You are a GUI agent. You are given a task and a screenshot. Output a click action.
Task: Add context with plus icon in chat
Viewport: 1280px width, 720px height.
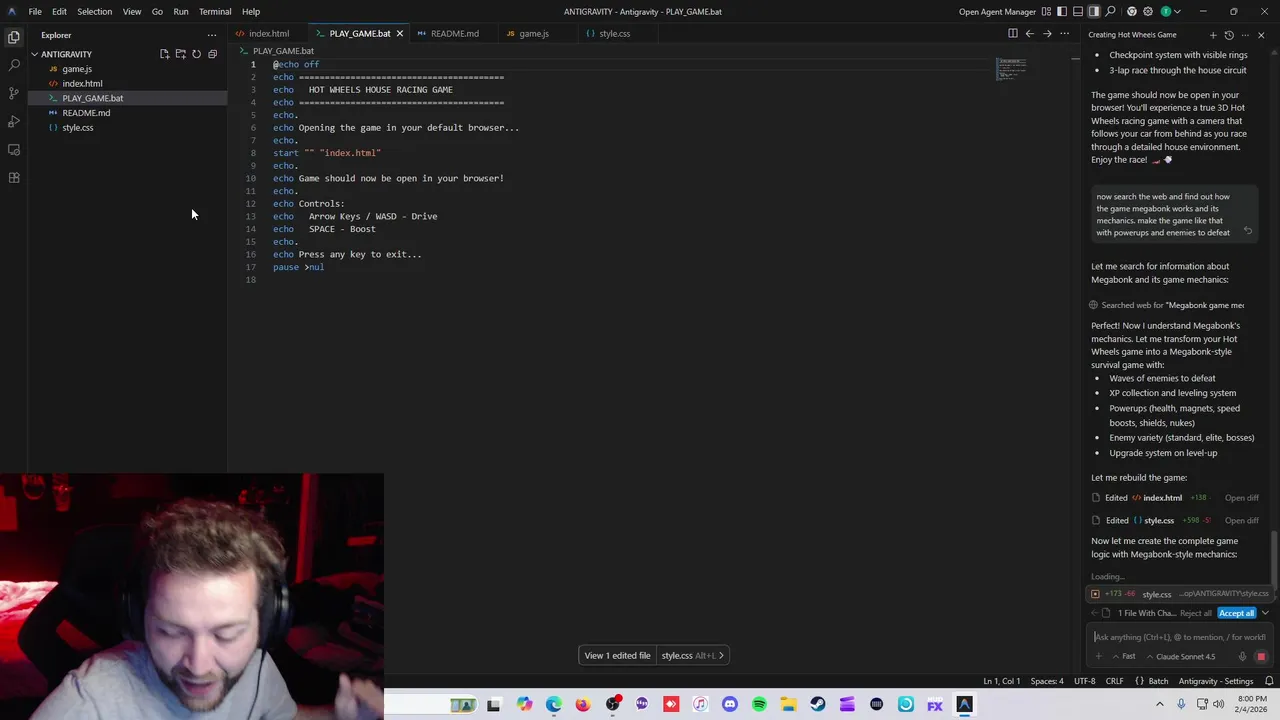tap(1098, 657)
